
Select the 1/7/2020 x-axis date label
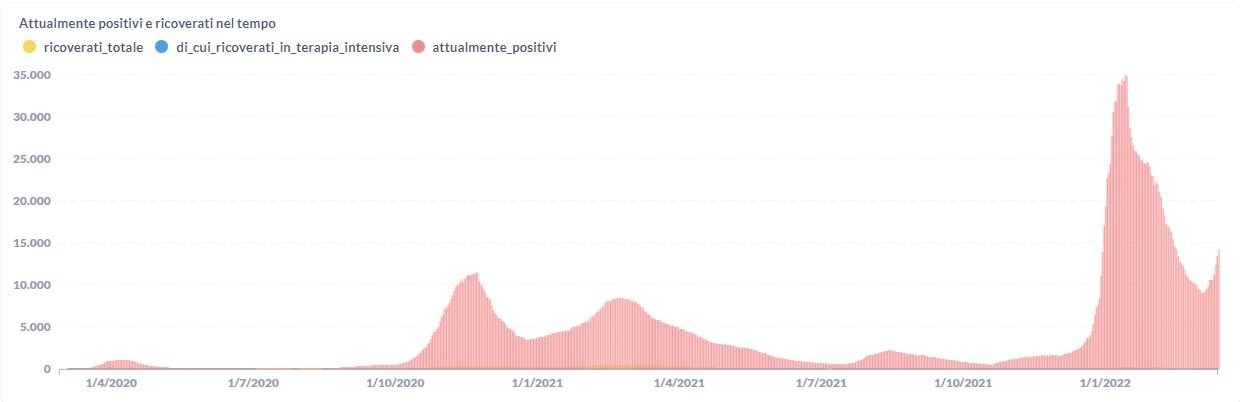pyautogui.click(x=252, y=383)
